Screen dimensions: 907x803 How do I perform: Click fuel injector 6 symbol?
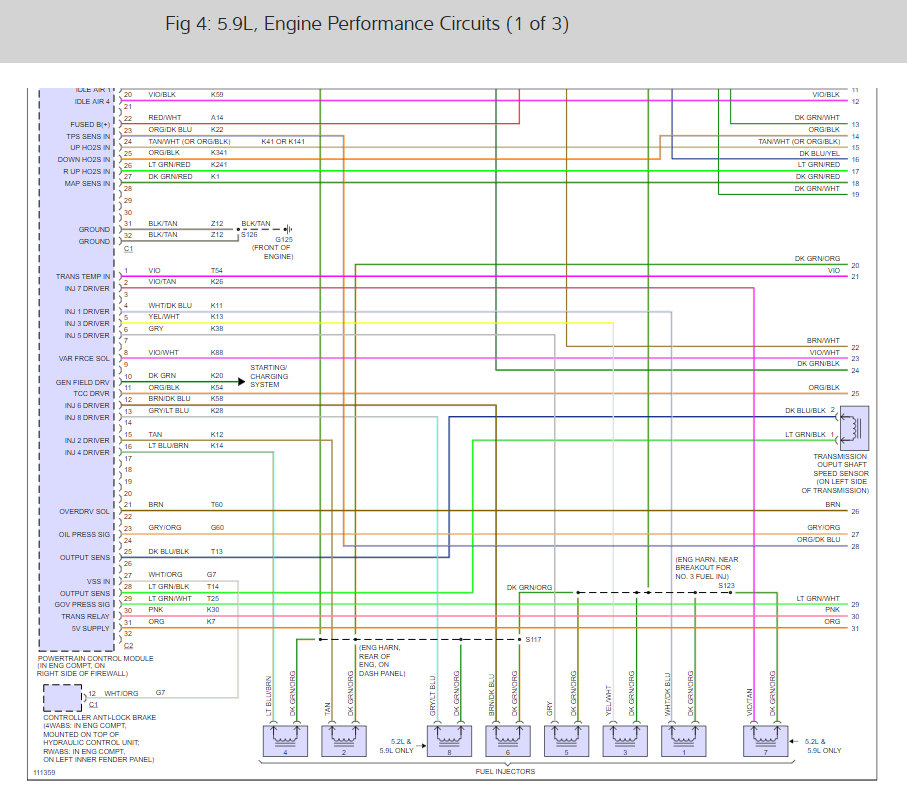[508, 741]
